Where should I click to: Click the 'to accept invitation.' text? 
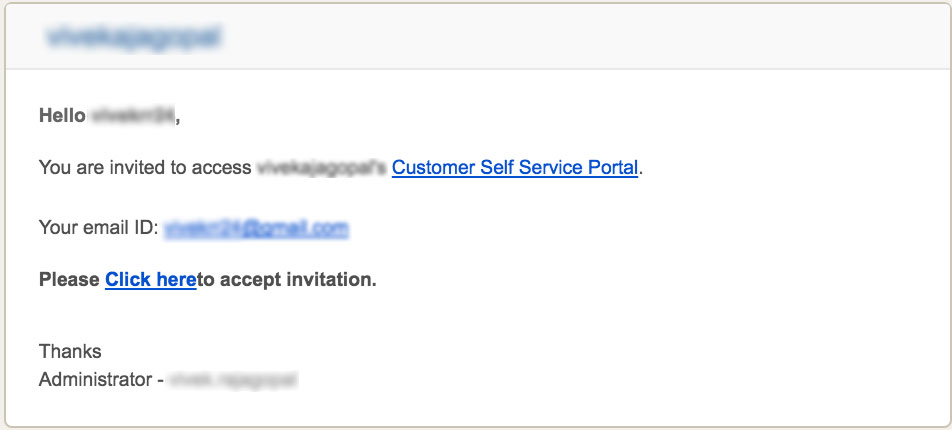pyautogui.click(x=287, y=279)
